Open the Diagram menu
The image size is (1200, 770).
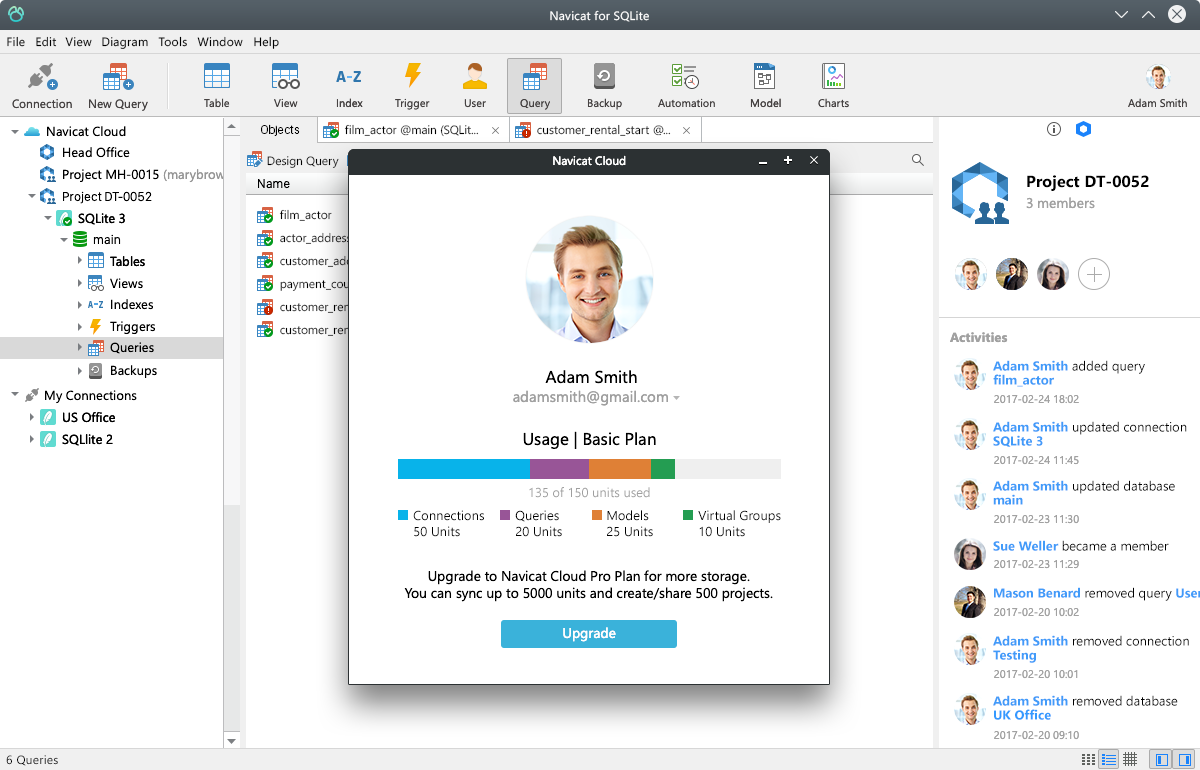(x=125, y=42)
